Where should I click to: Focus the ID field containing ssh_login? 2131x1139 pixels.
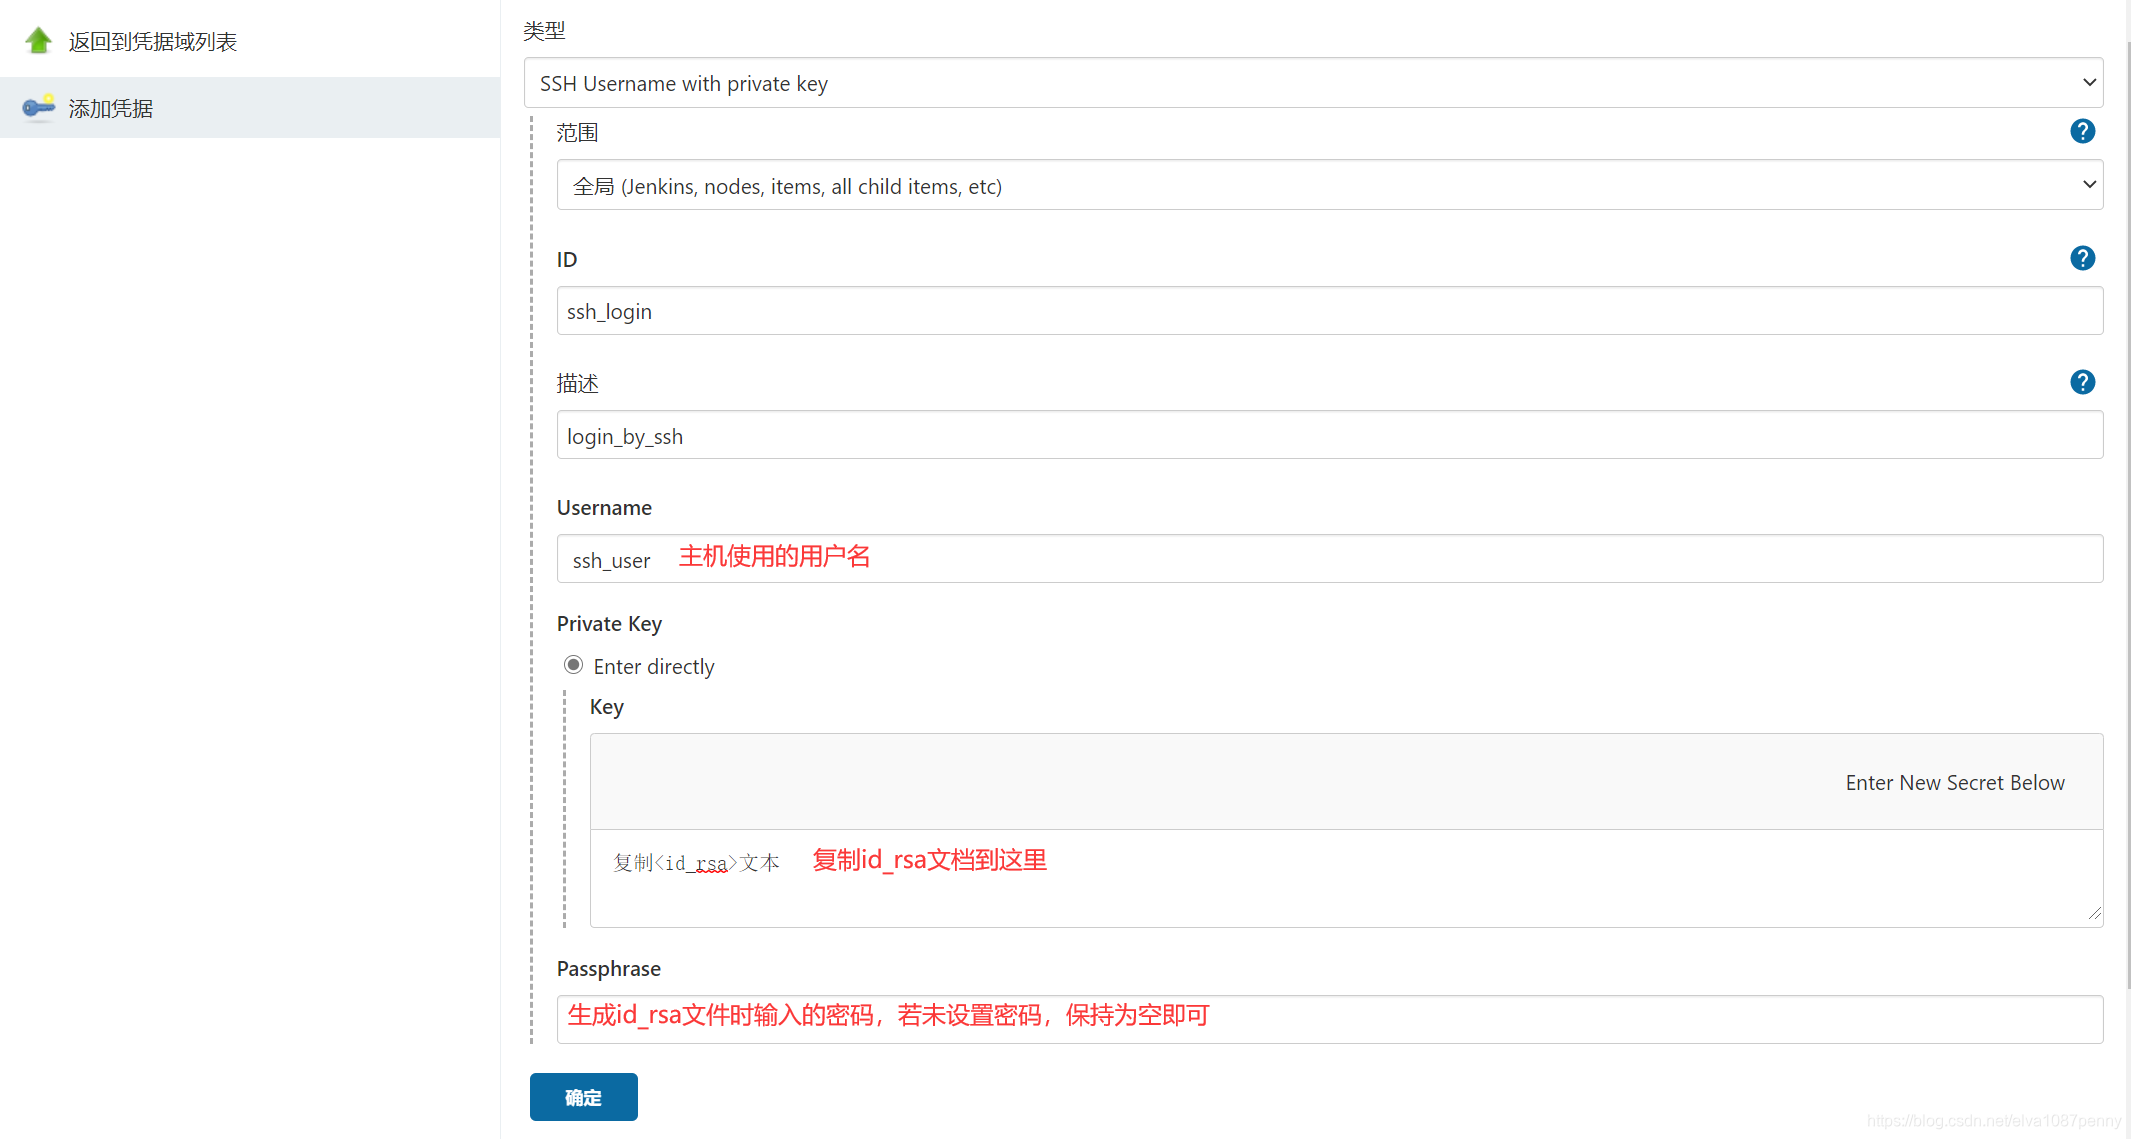click(x=1328, y=311)
